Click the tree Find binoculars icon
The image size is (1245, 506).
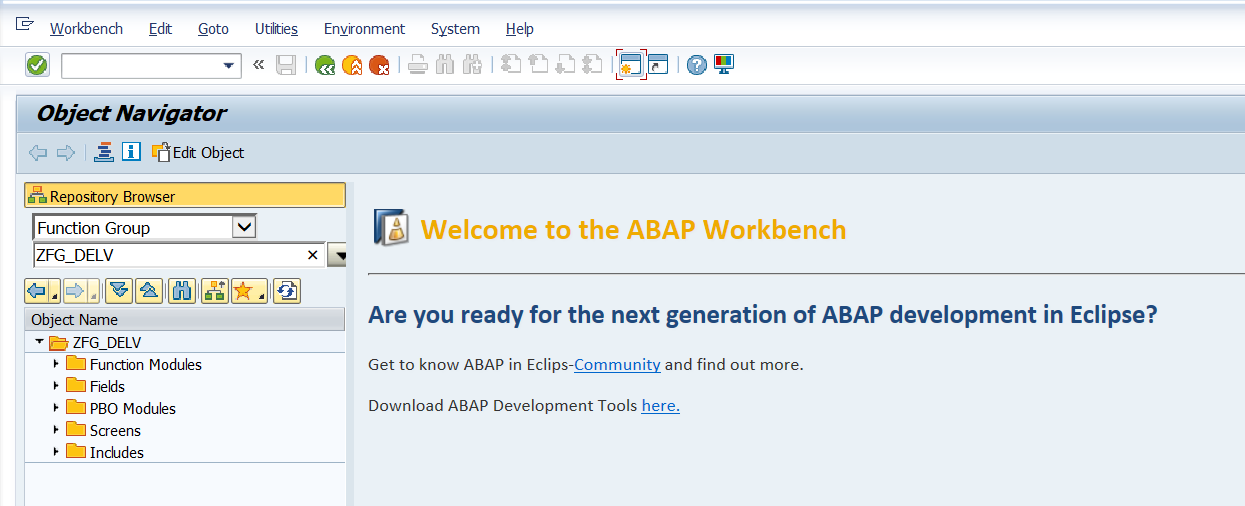(x=182, y=291)
